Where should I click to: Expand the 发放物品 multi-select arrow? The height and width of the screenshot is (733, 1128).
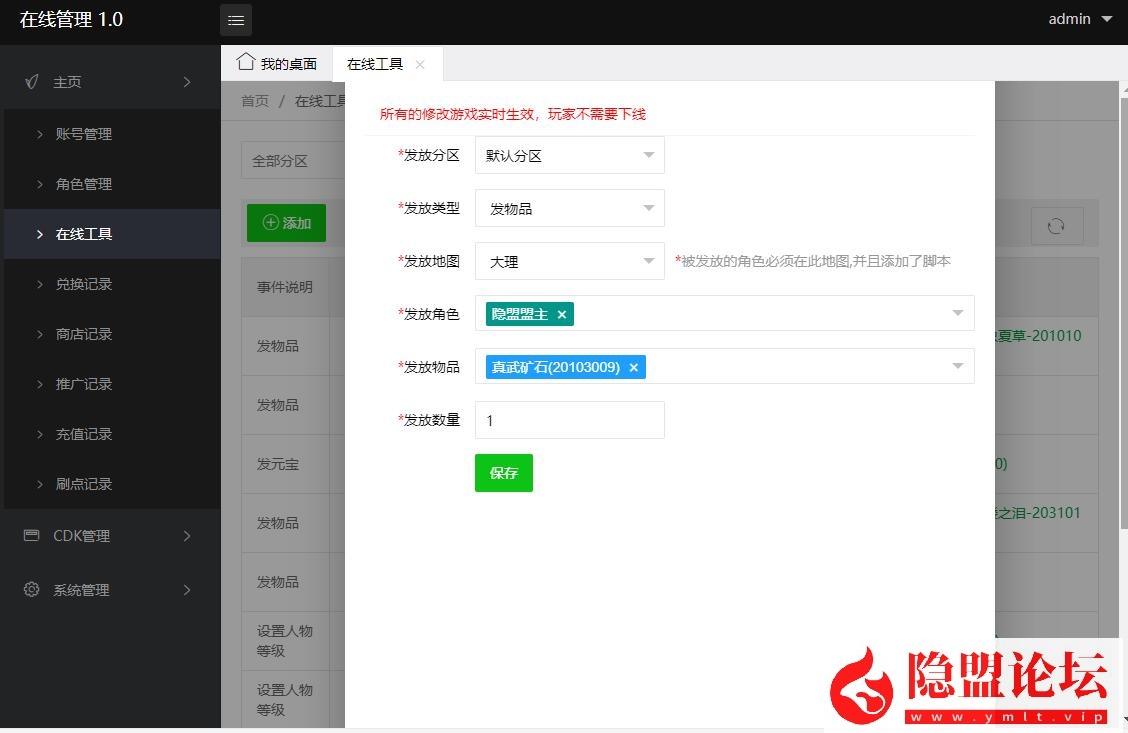click(x=957, y=367)
